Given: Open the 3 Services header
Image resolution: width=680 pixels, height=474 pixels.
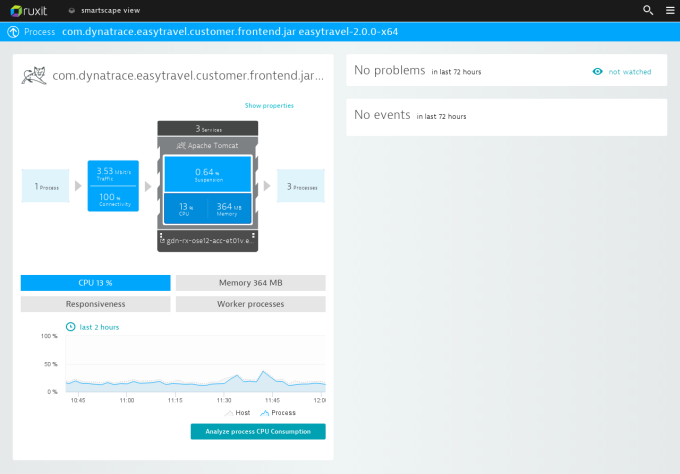Looking at the screenshot, I should tap(208, 129).
